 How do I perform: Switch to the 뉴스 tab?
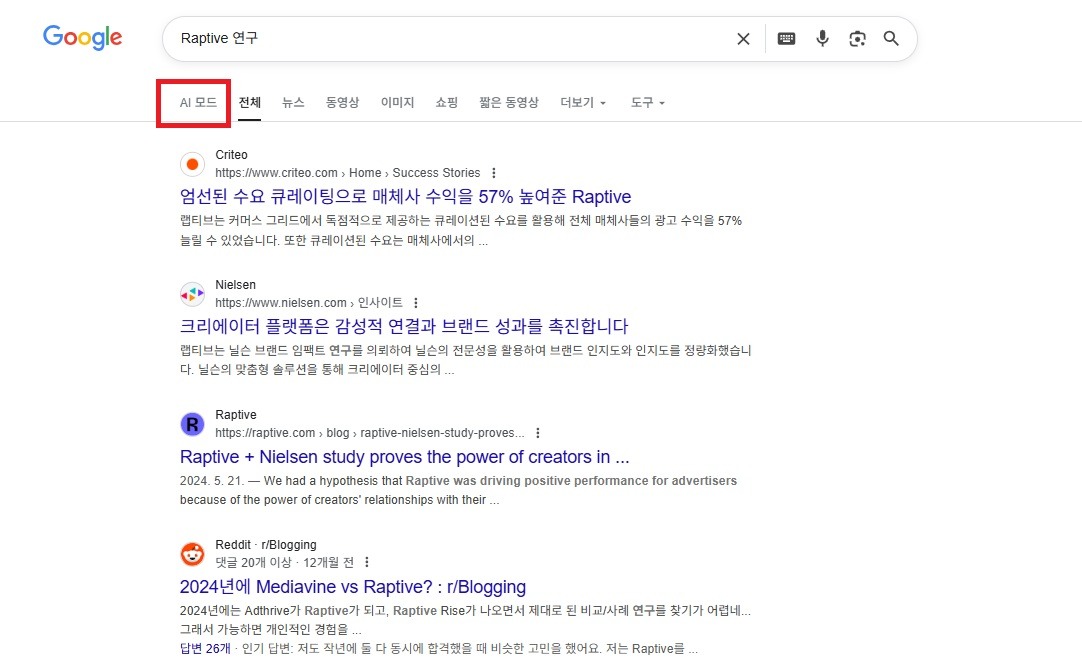pos(293,103)
